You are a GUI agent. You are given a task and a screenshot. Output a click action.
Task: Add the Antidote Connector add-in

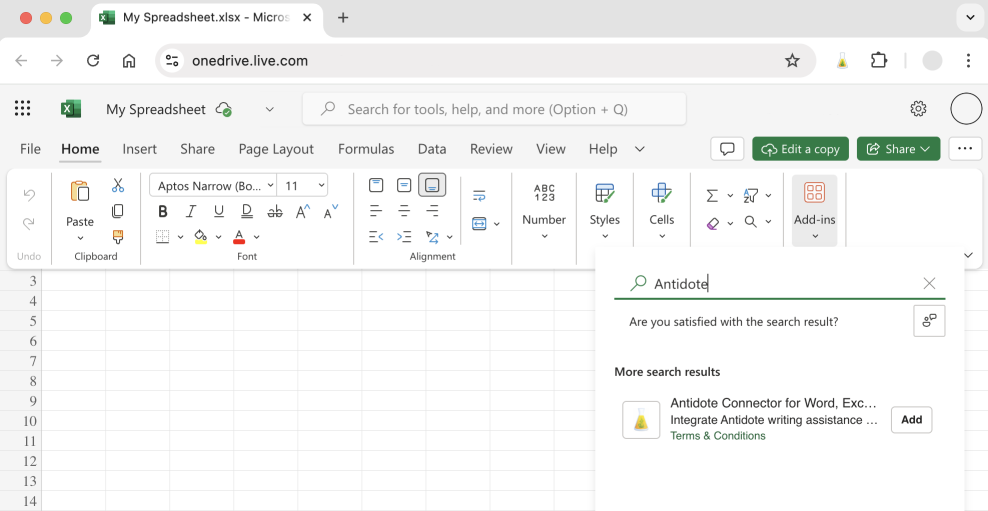coord(911,420)
